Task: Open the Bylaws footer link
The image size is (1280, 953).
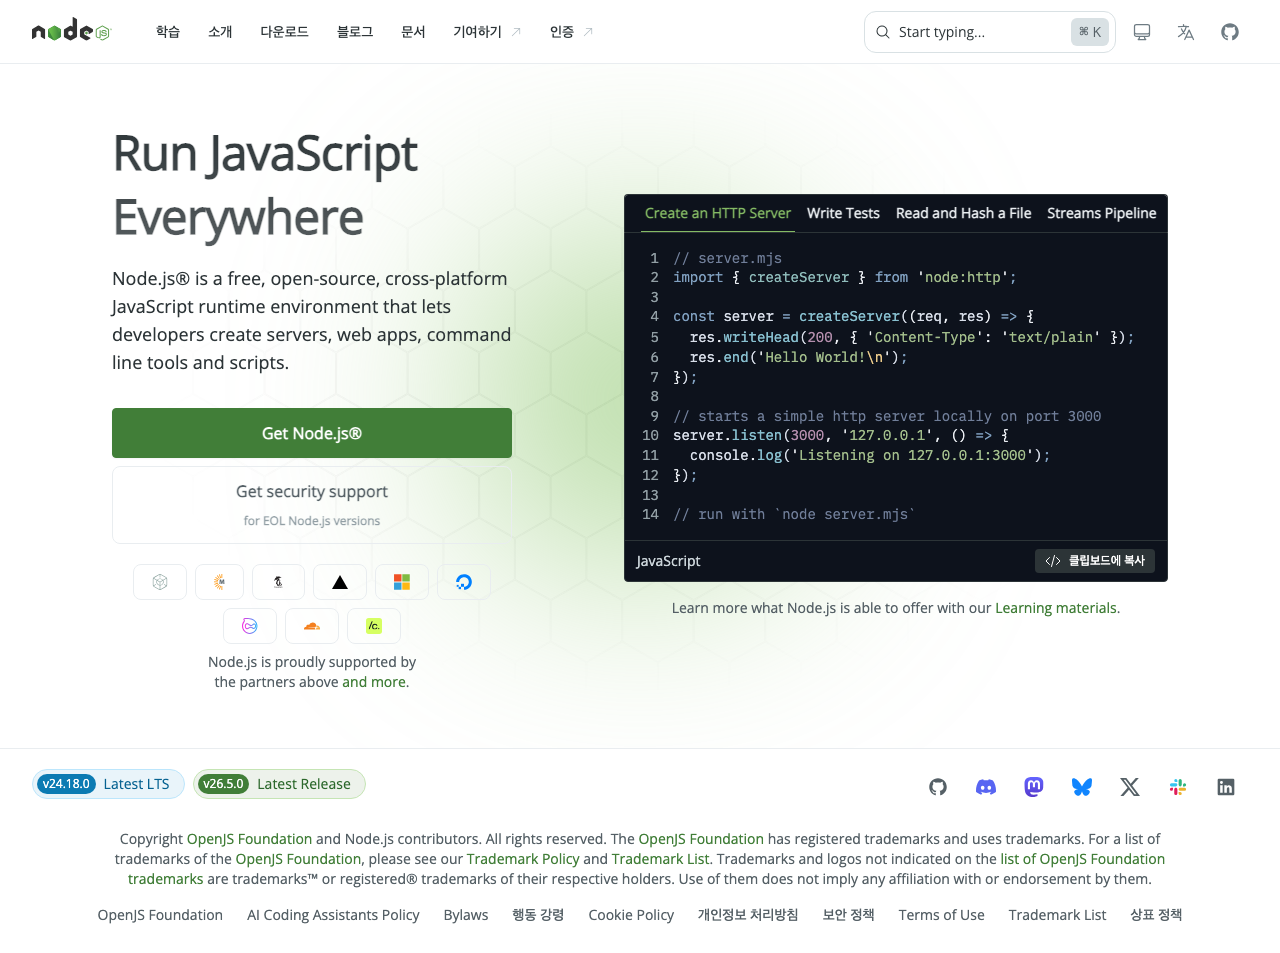Action: pos(466,915)
